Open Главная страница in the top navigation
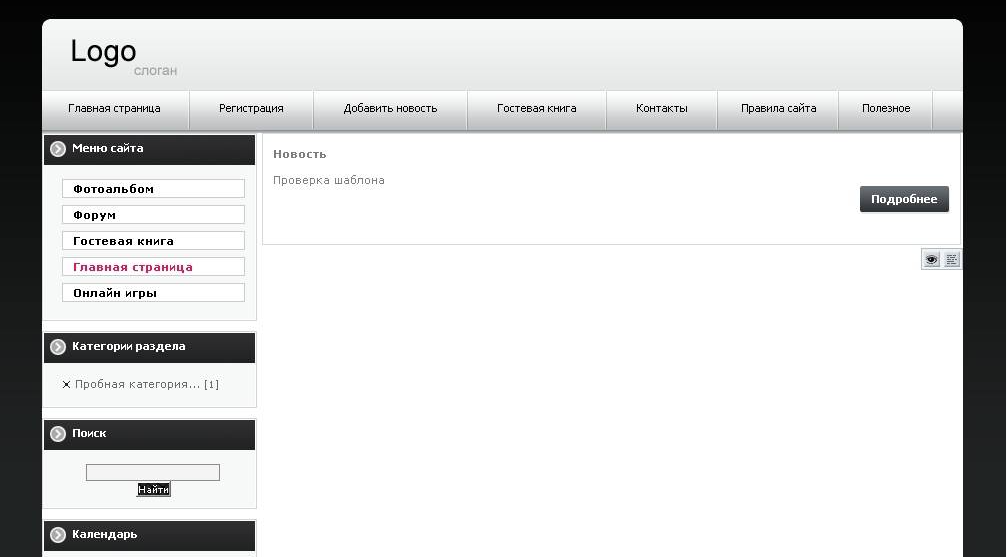Screen dimensions: 1007x557 pyautogui.click(x=114, y=109)
